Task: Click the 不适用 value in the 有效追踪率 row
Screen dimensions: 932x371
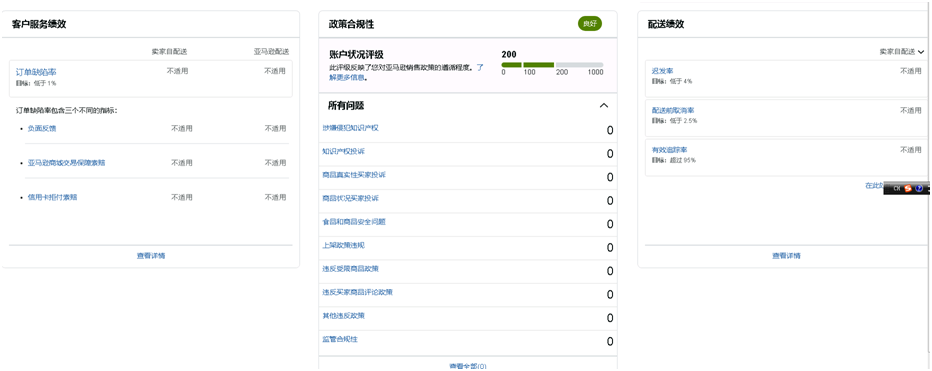Action: [x=911, y=150]
